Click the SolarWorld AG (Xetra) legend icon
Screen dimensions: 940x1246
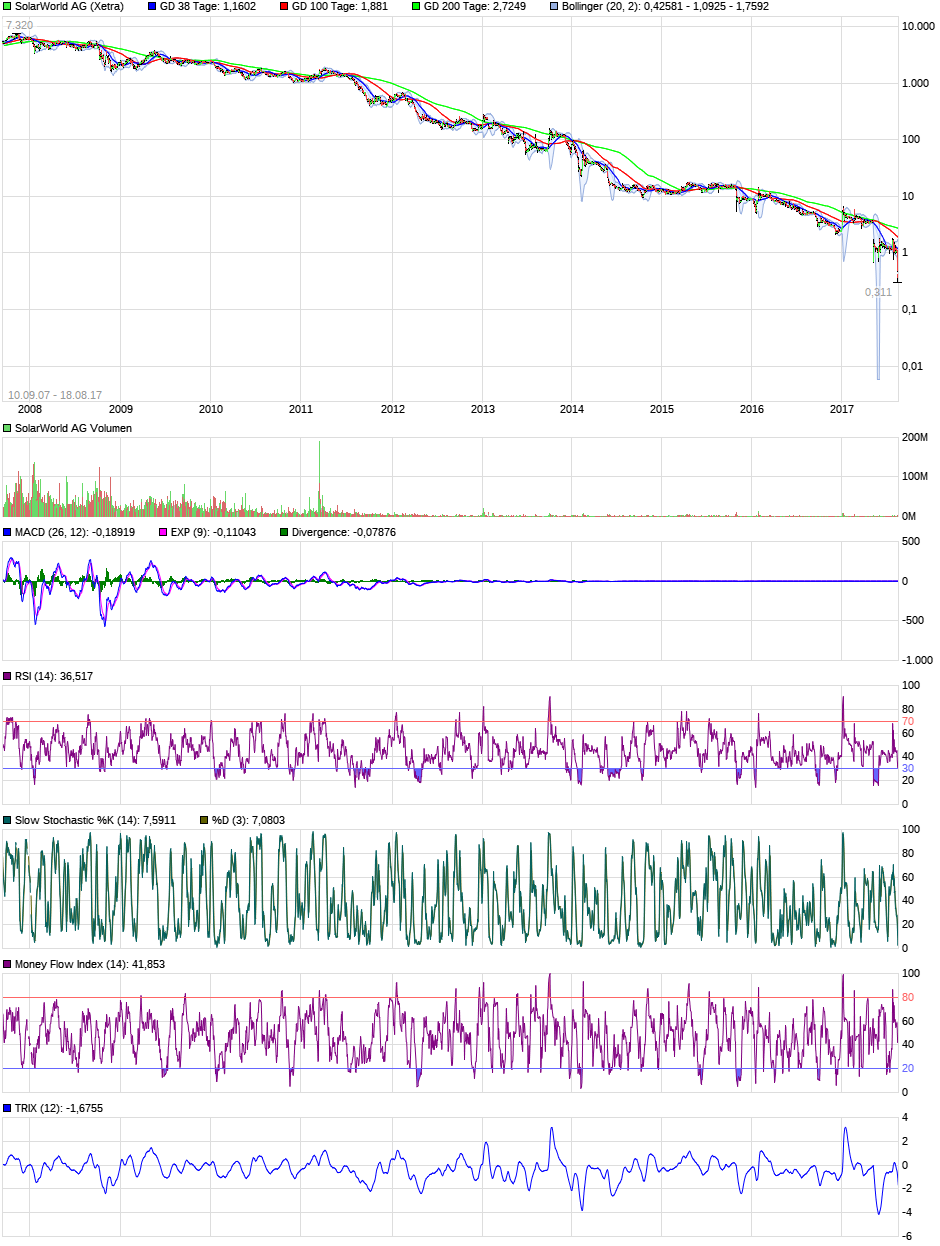pyautogui.click(x=8, y=7)
